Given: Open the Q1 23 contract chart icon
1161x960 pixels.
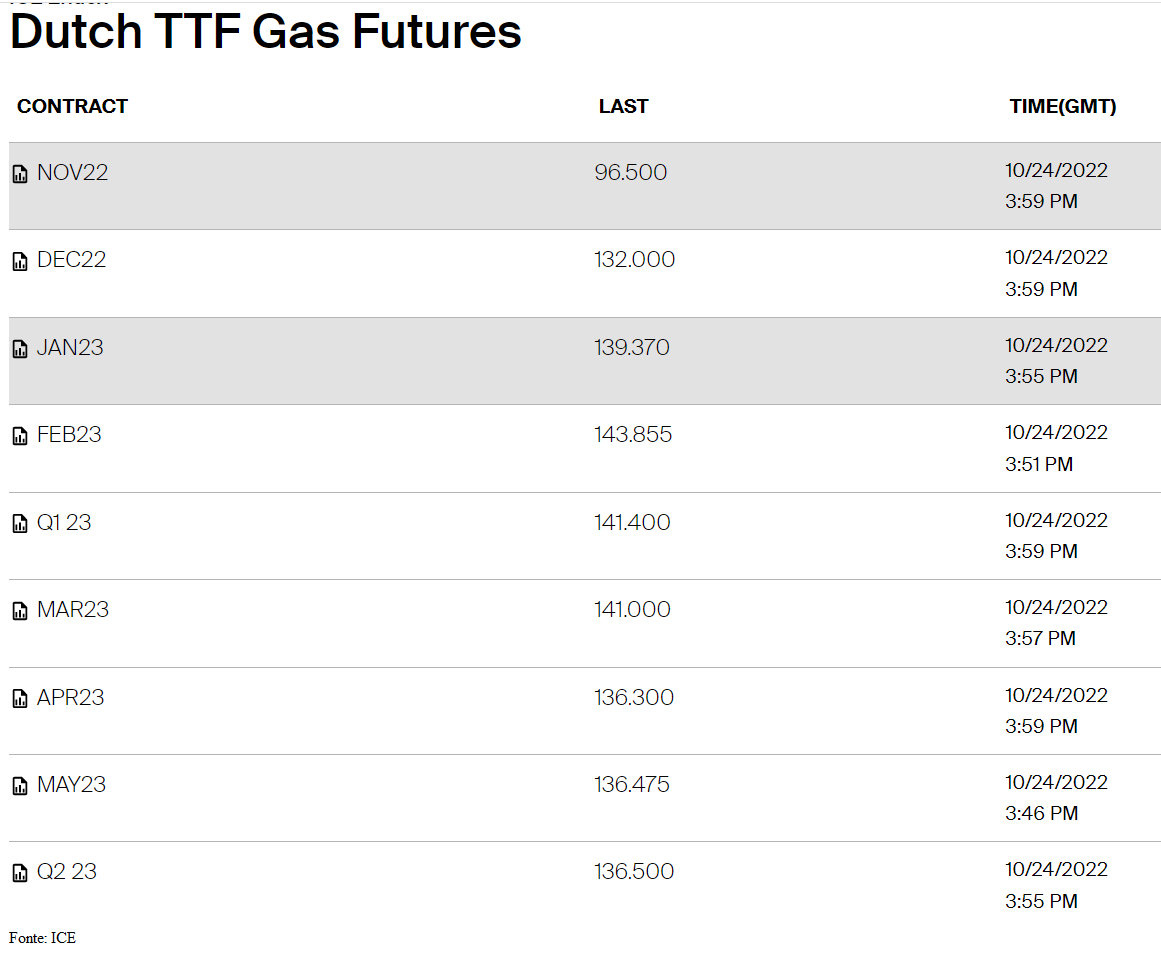Looking at the screenshot, I should click(20, 524).
